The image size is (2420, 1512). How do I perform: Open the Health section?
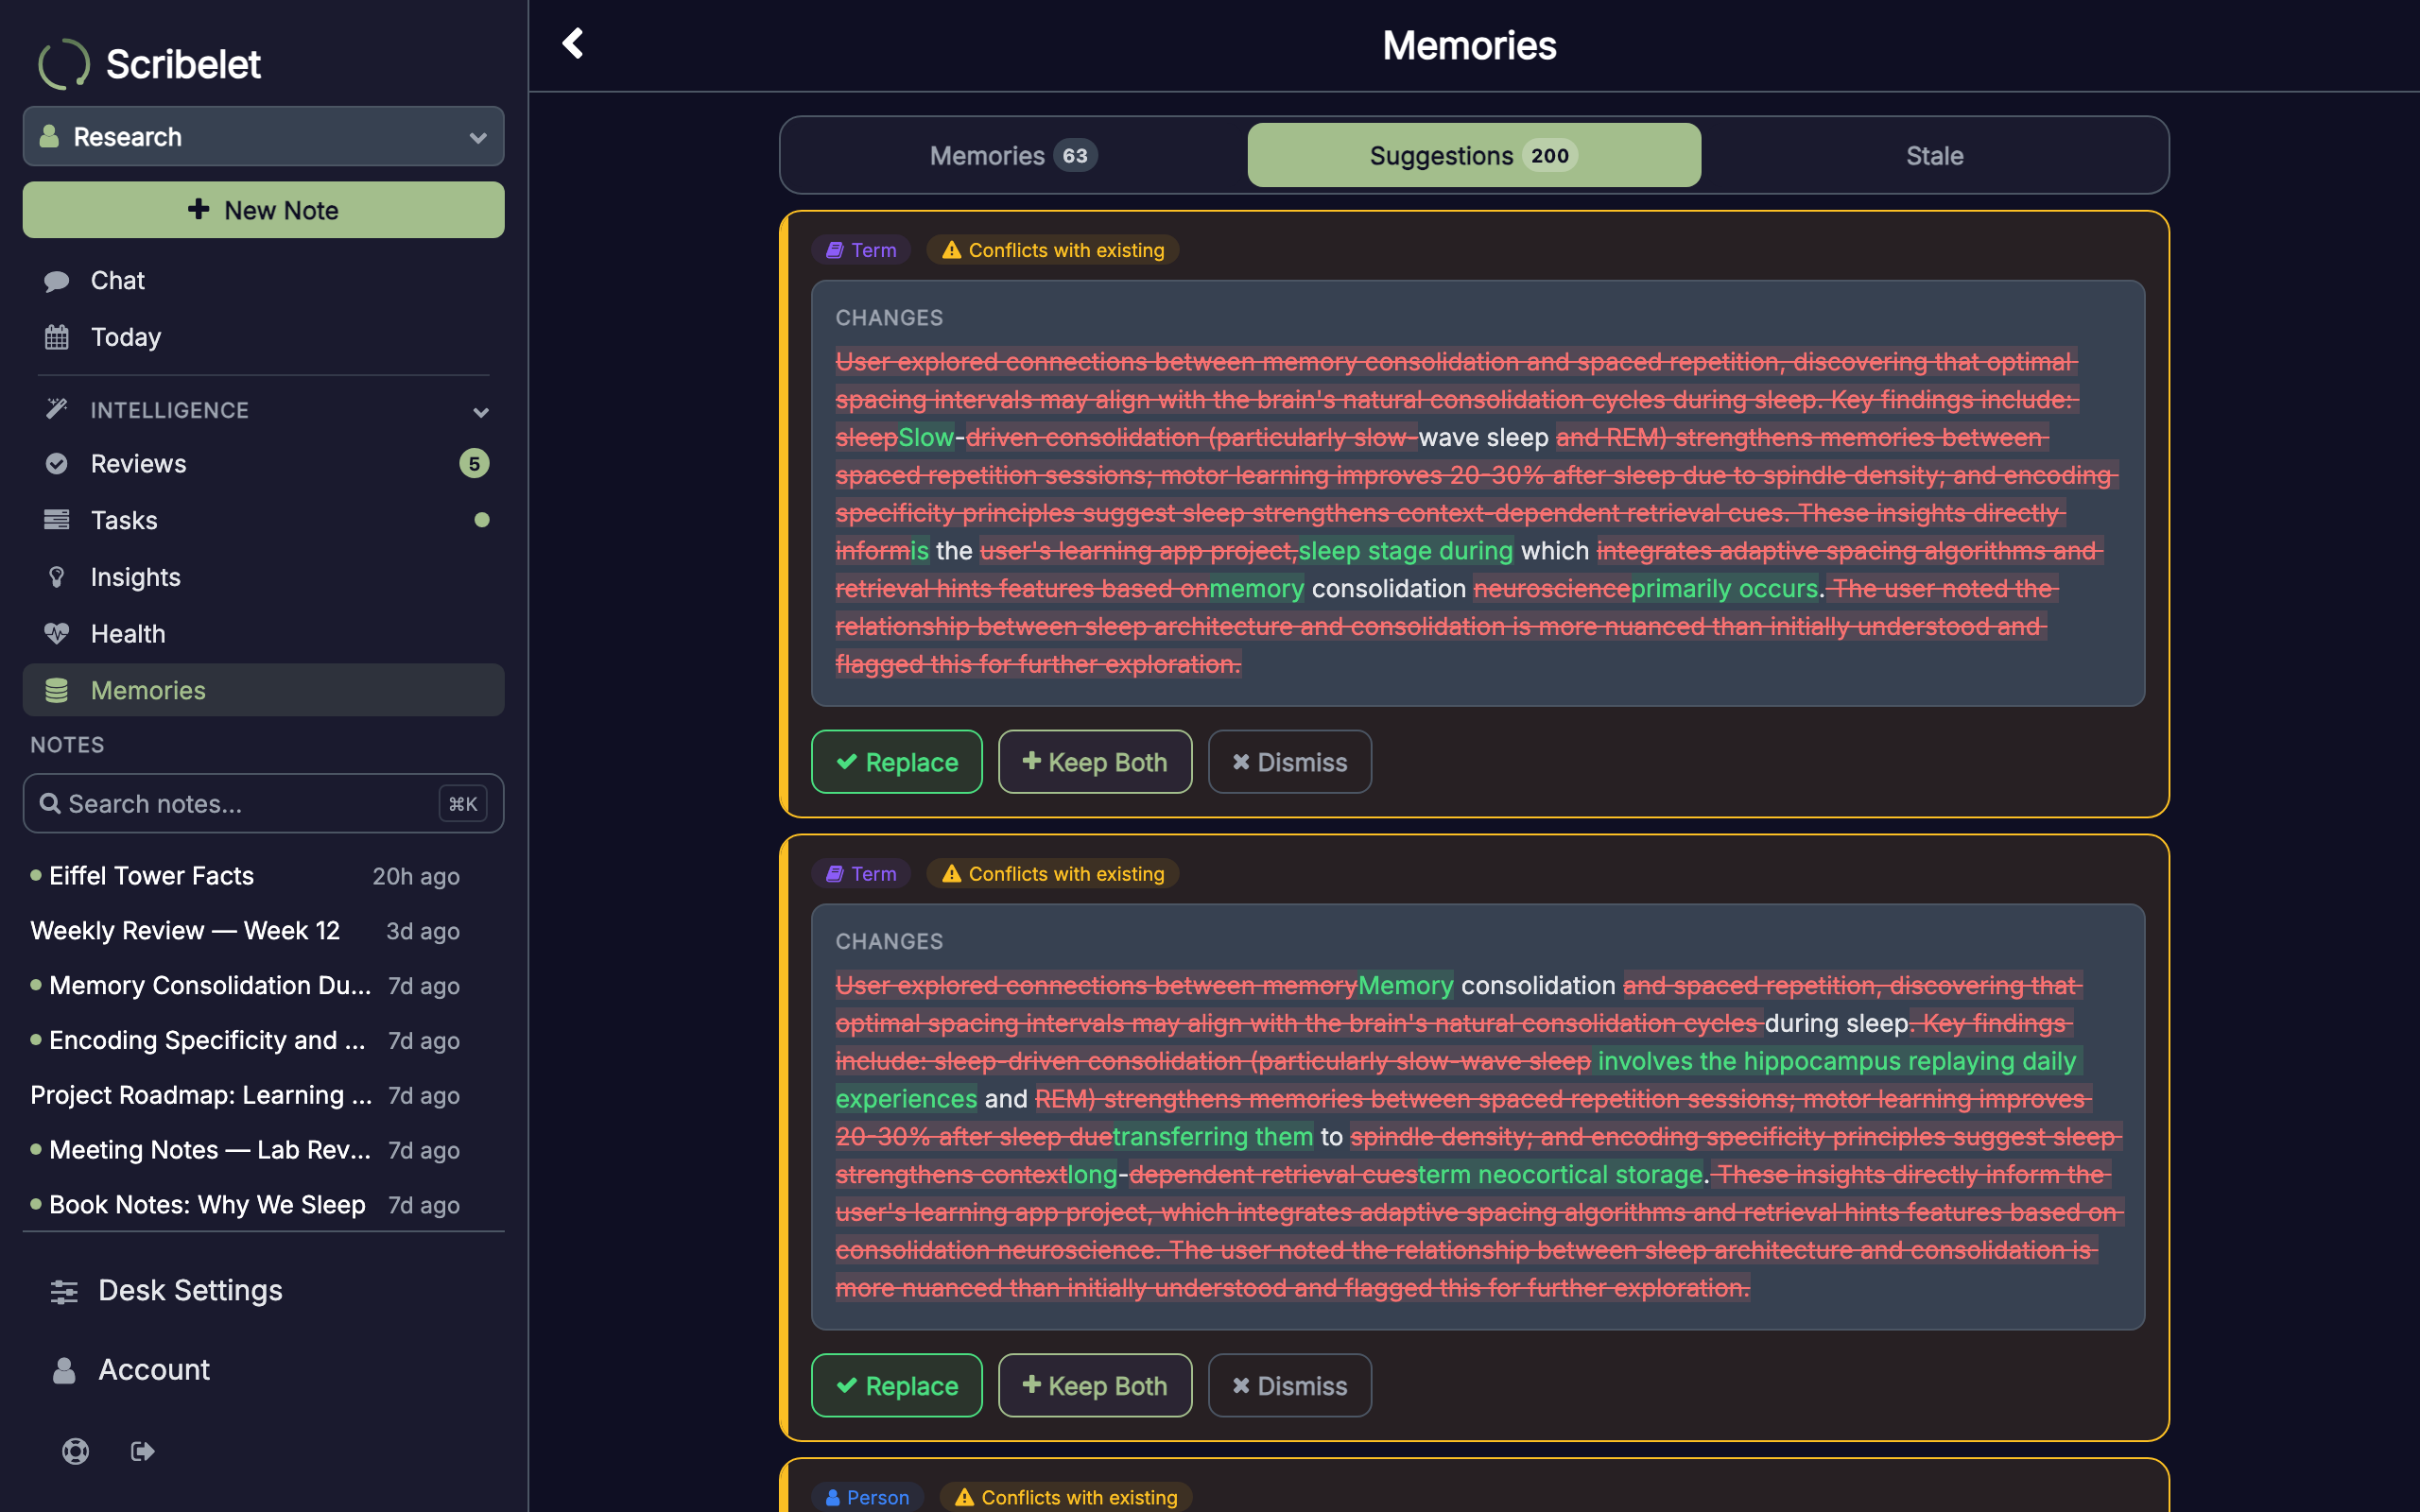click(263, 633)
